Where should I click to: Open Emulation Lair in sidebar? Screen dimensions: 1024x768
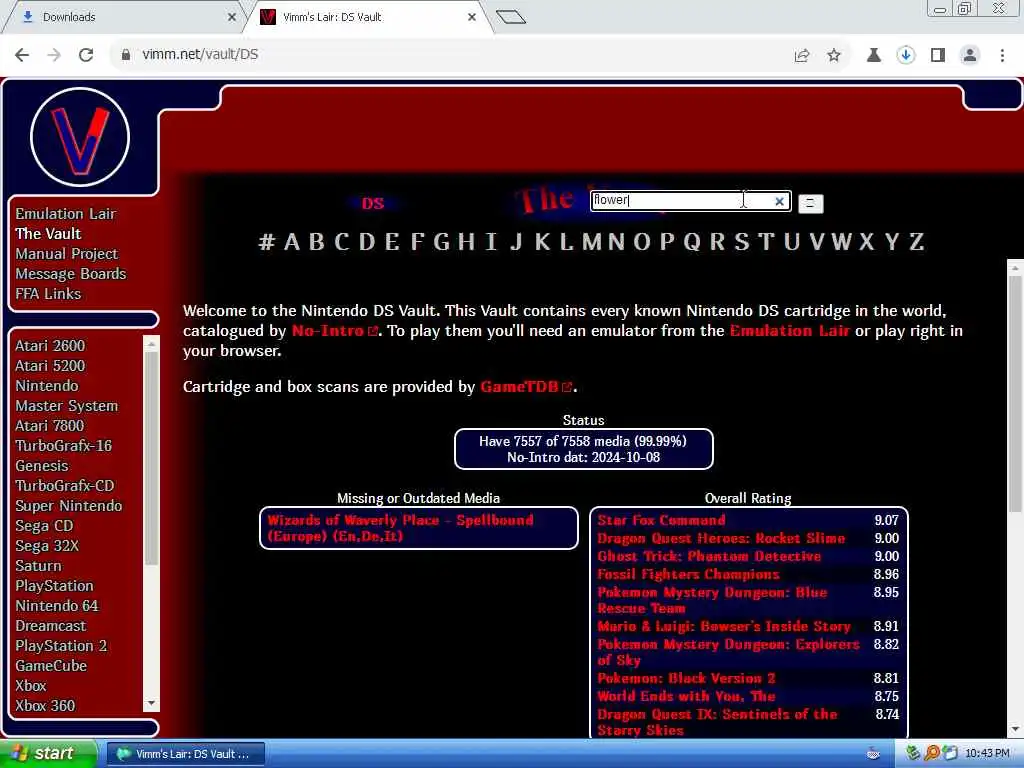pos(65,214)
